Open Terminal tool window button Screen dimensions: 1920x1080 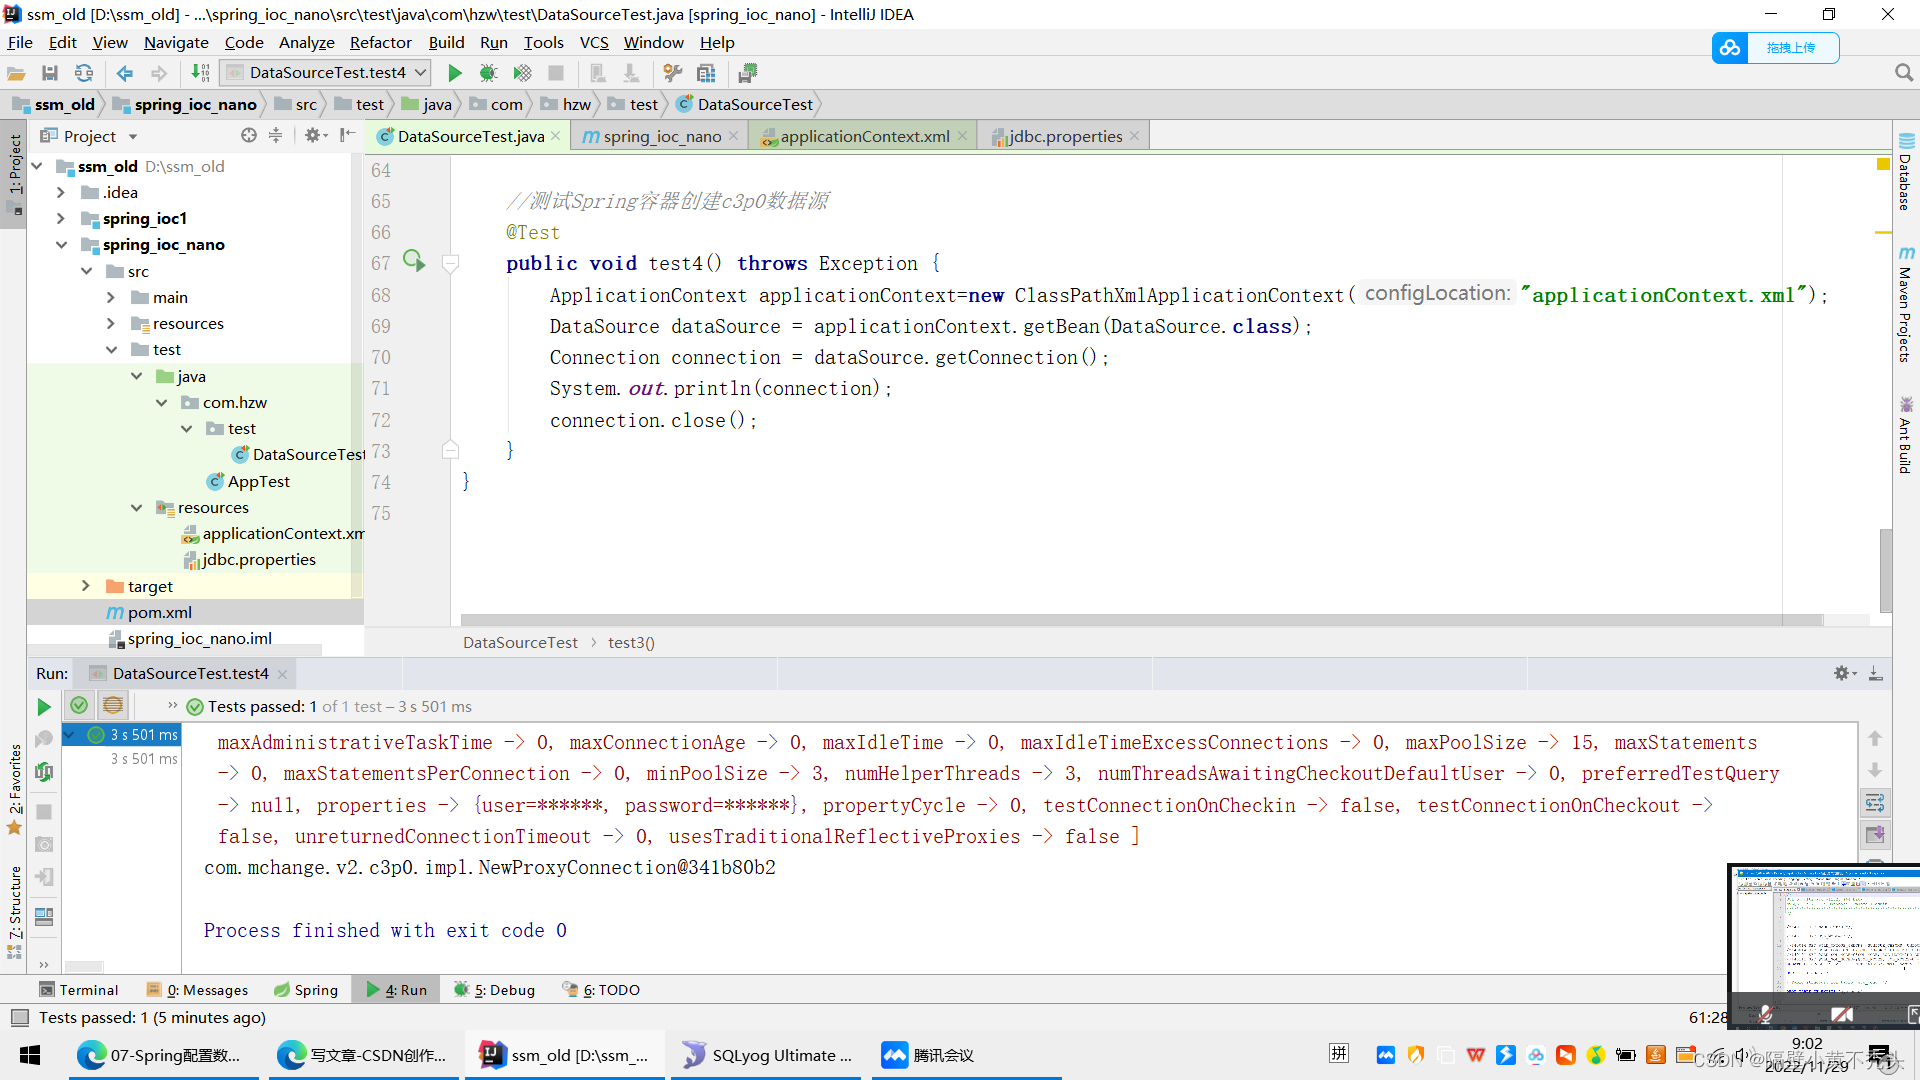click(78, 990)
